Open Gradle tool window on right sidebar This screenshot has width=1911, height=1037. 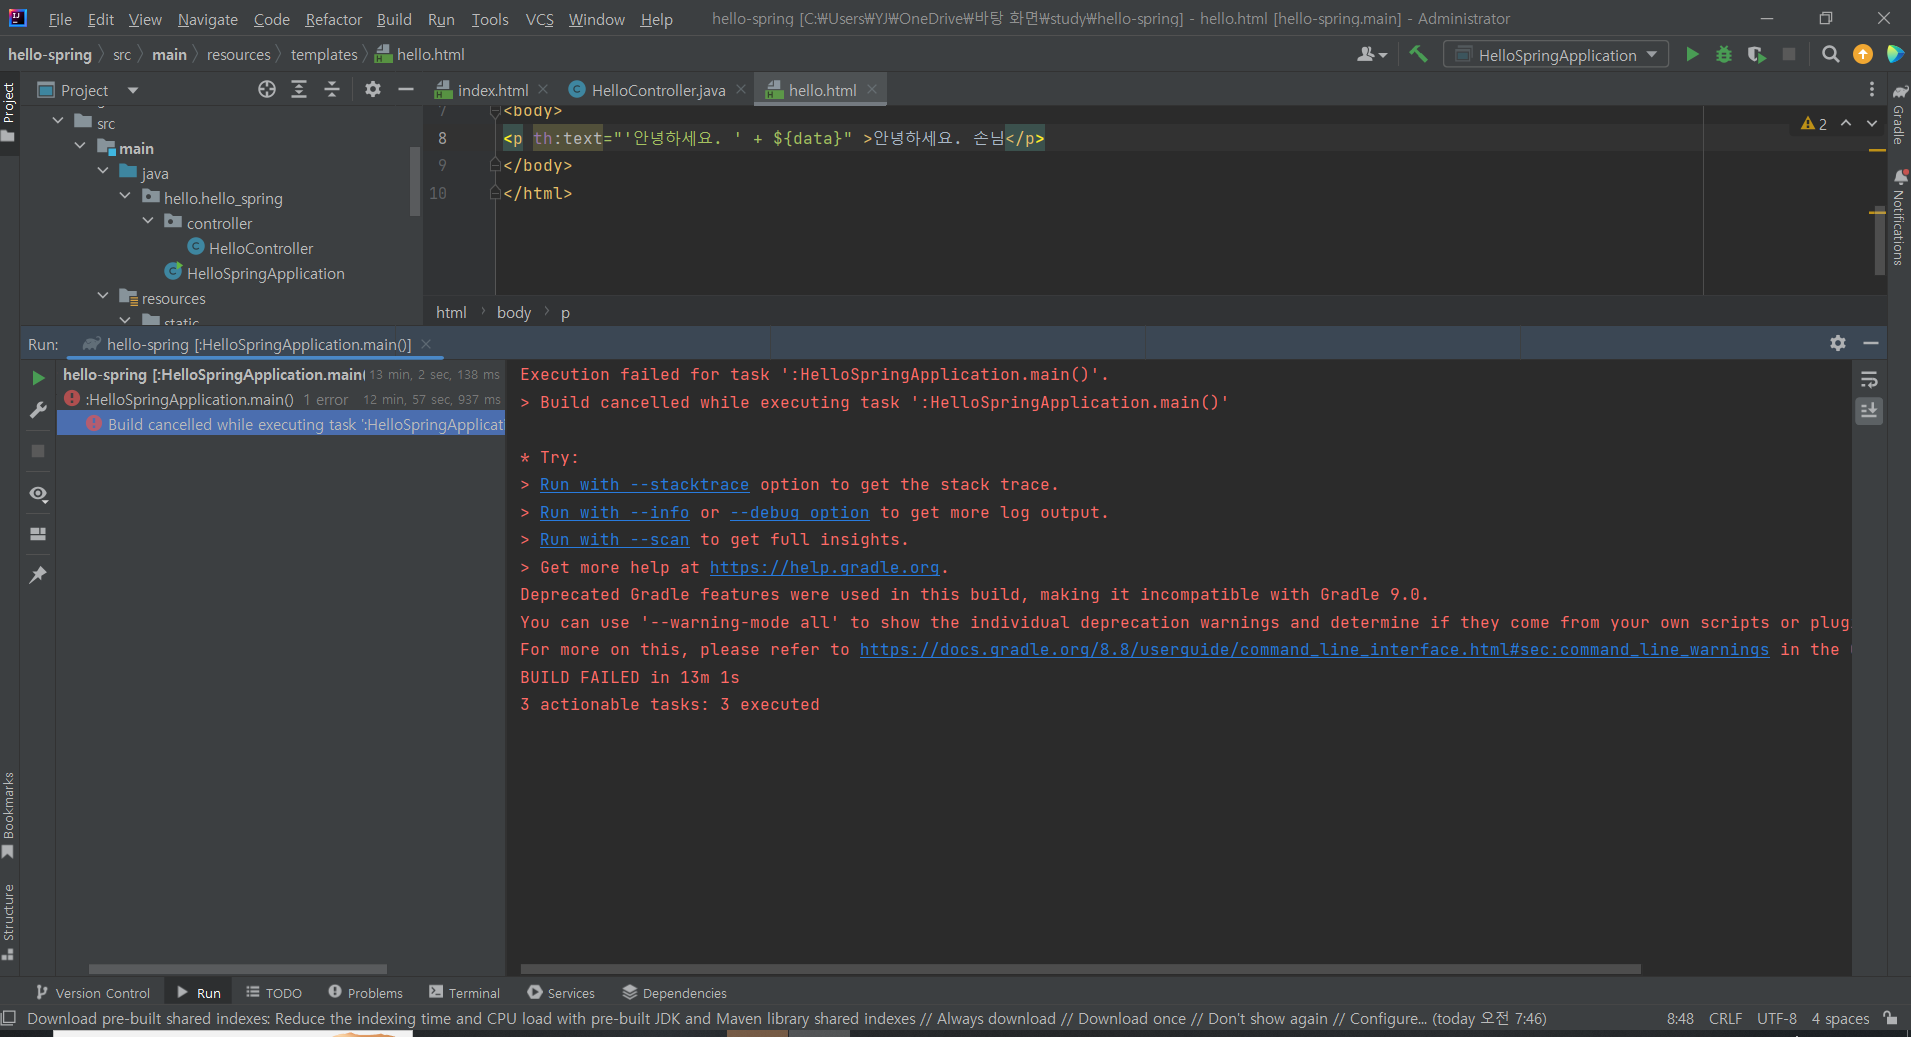(x=1899, y=115)
